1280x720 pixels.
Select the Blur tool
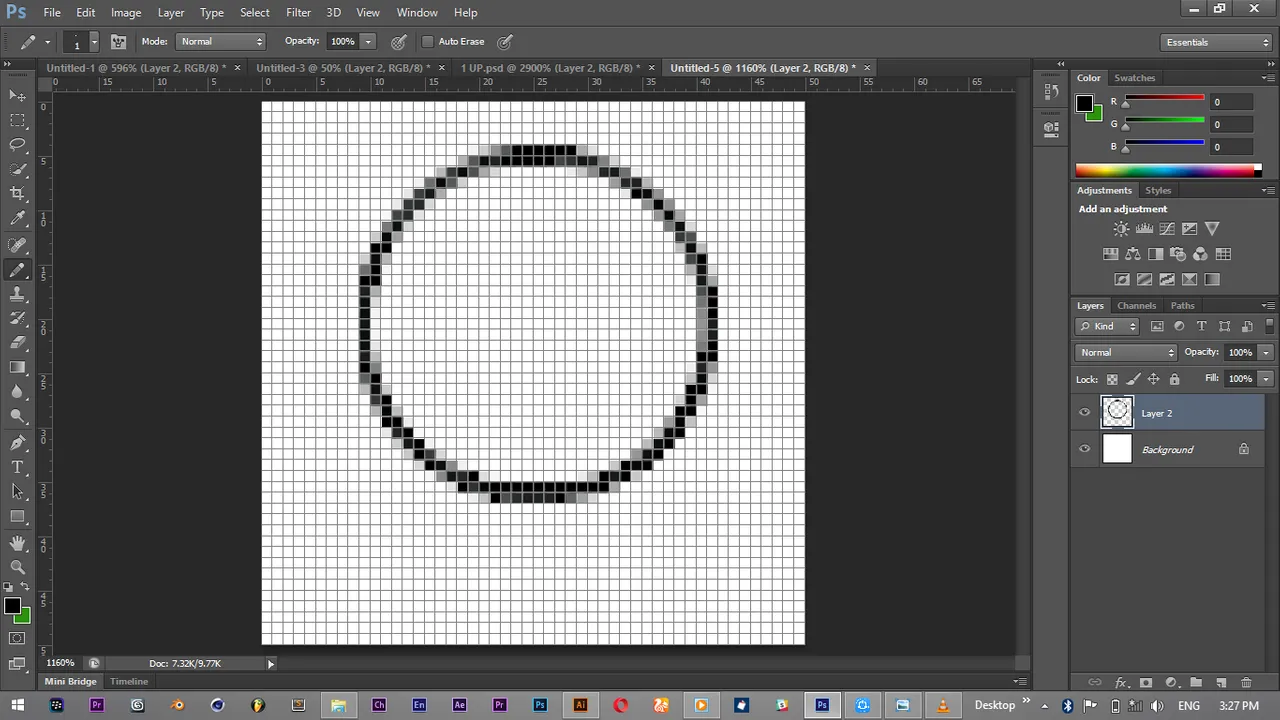point(18,392)
